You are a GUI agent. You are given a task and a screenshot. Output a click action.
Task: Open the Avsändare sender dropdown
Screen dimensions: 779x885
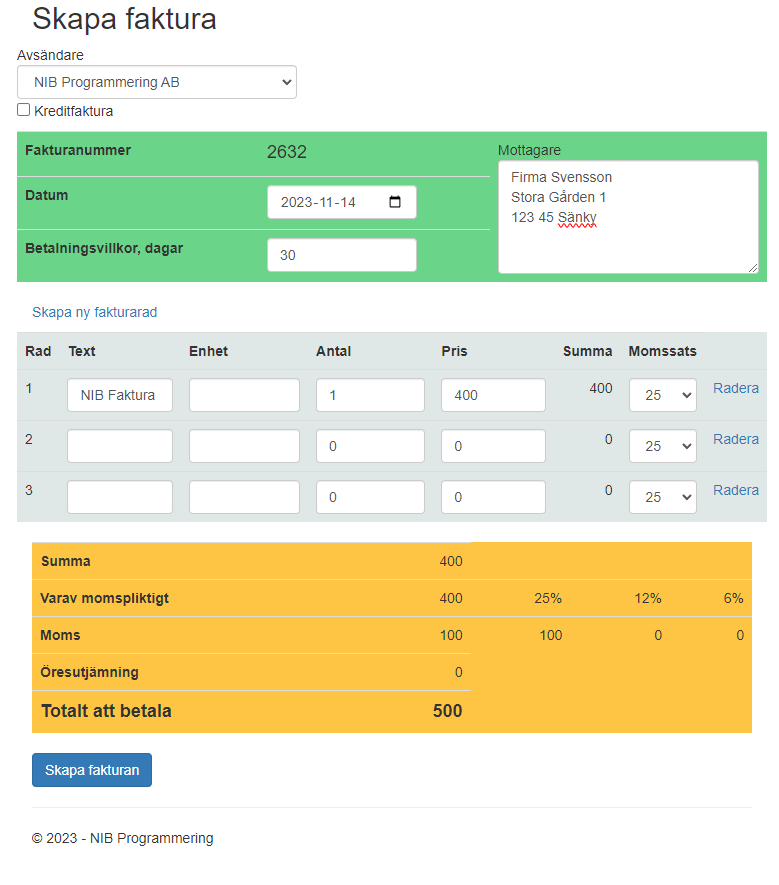point(157,82)
